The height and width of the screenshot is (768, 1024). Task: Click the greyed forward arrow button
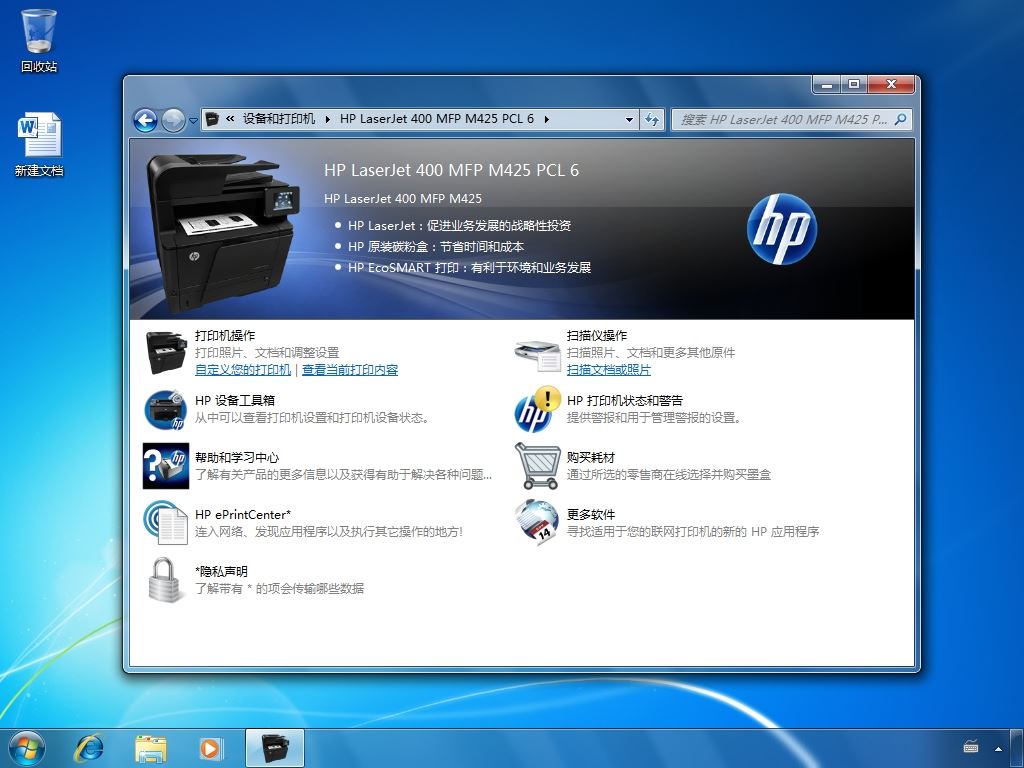coord(173,120)
